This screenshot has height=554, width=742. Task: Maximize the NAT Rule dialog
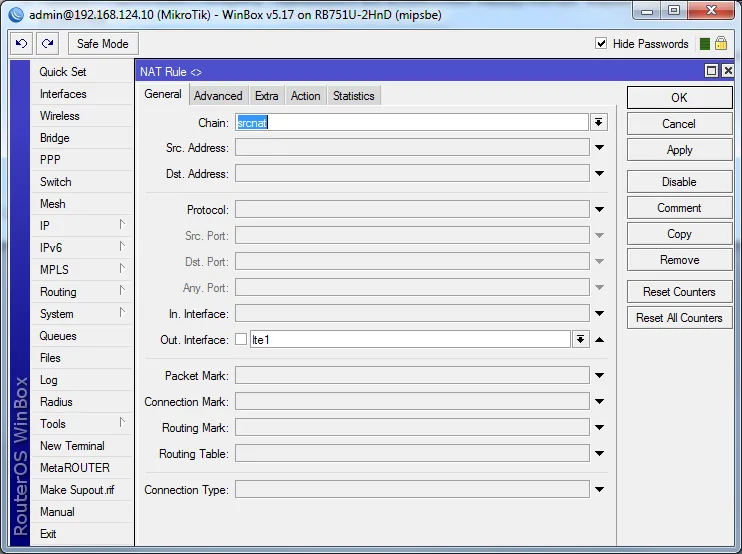pos(711,71)
